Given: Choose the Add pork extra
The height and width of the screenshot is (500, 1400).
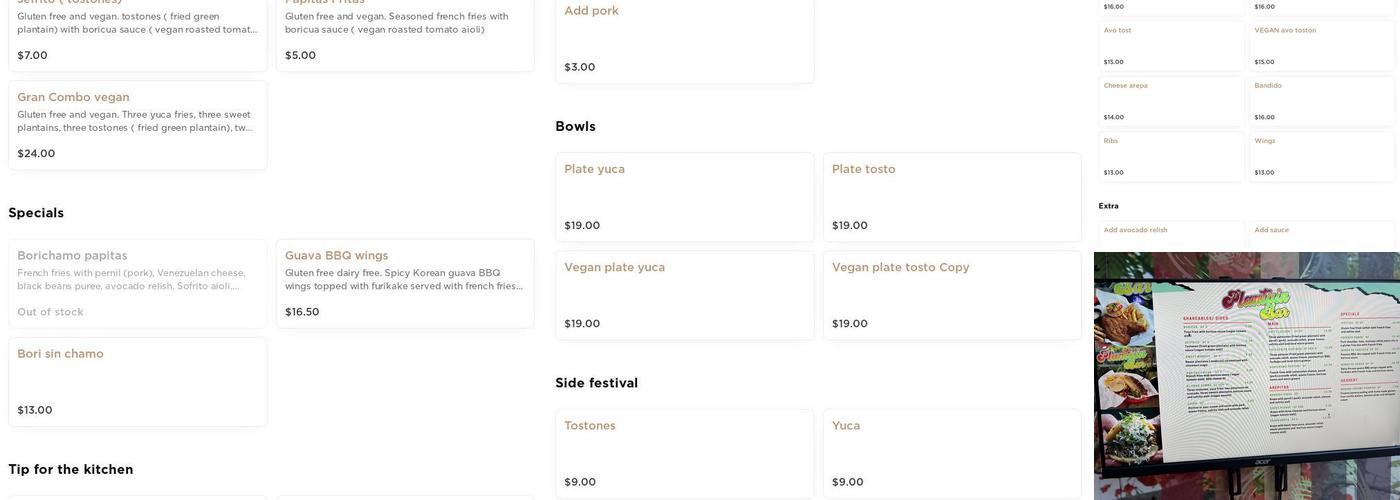Looking at the screenshot, I should [x=684, y=39].
